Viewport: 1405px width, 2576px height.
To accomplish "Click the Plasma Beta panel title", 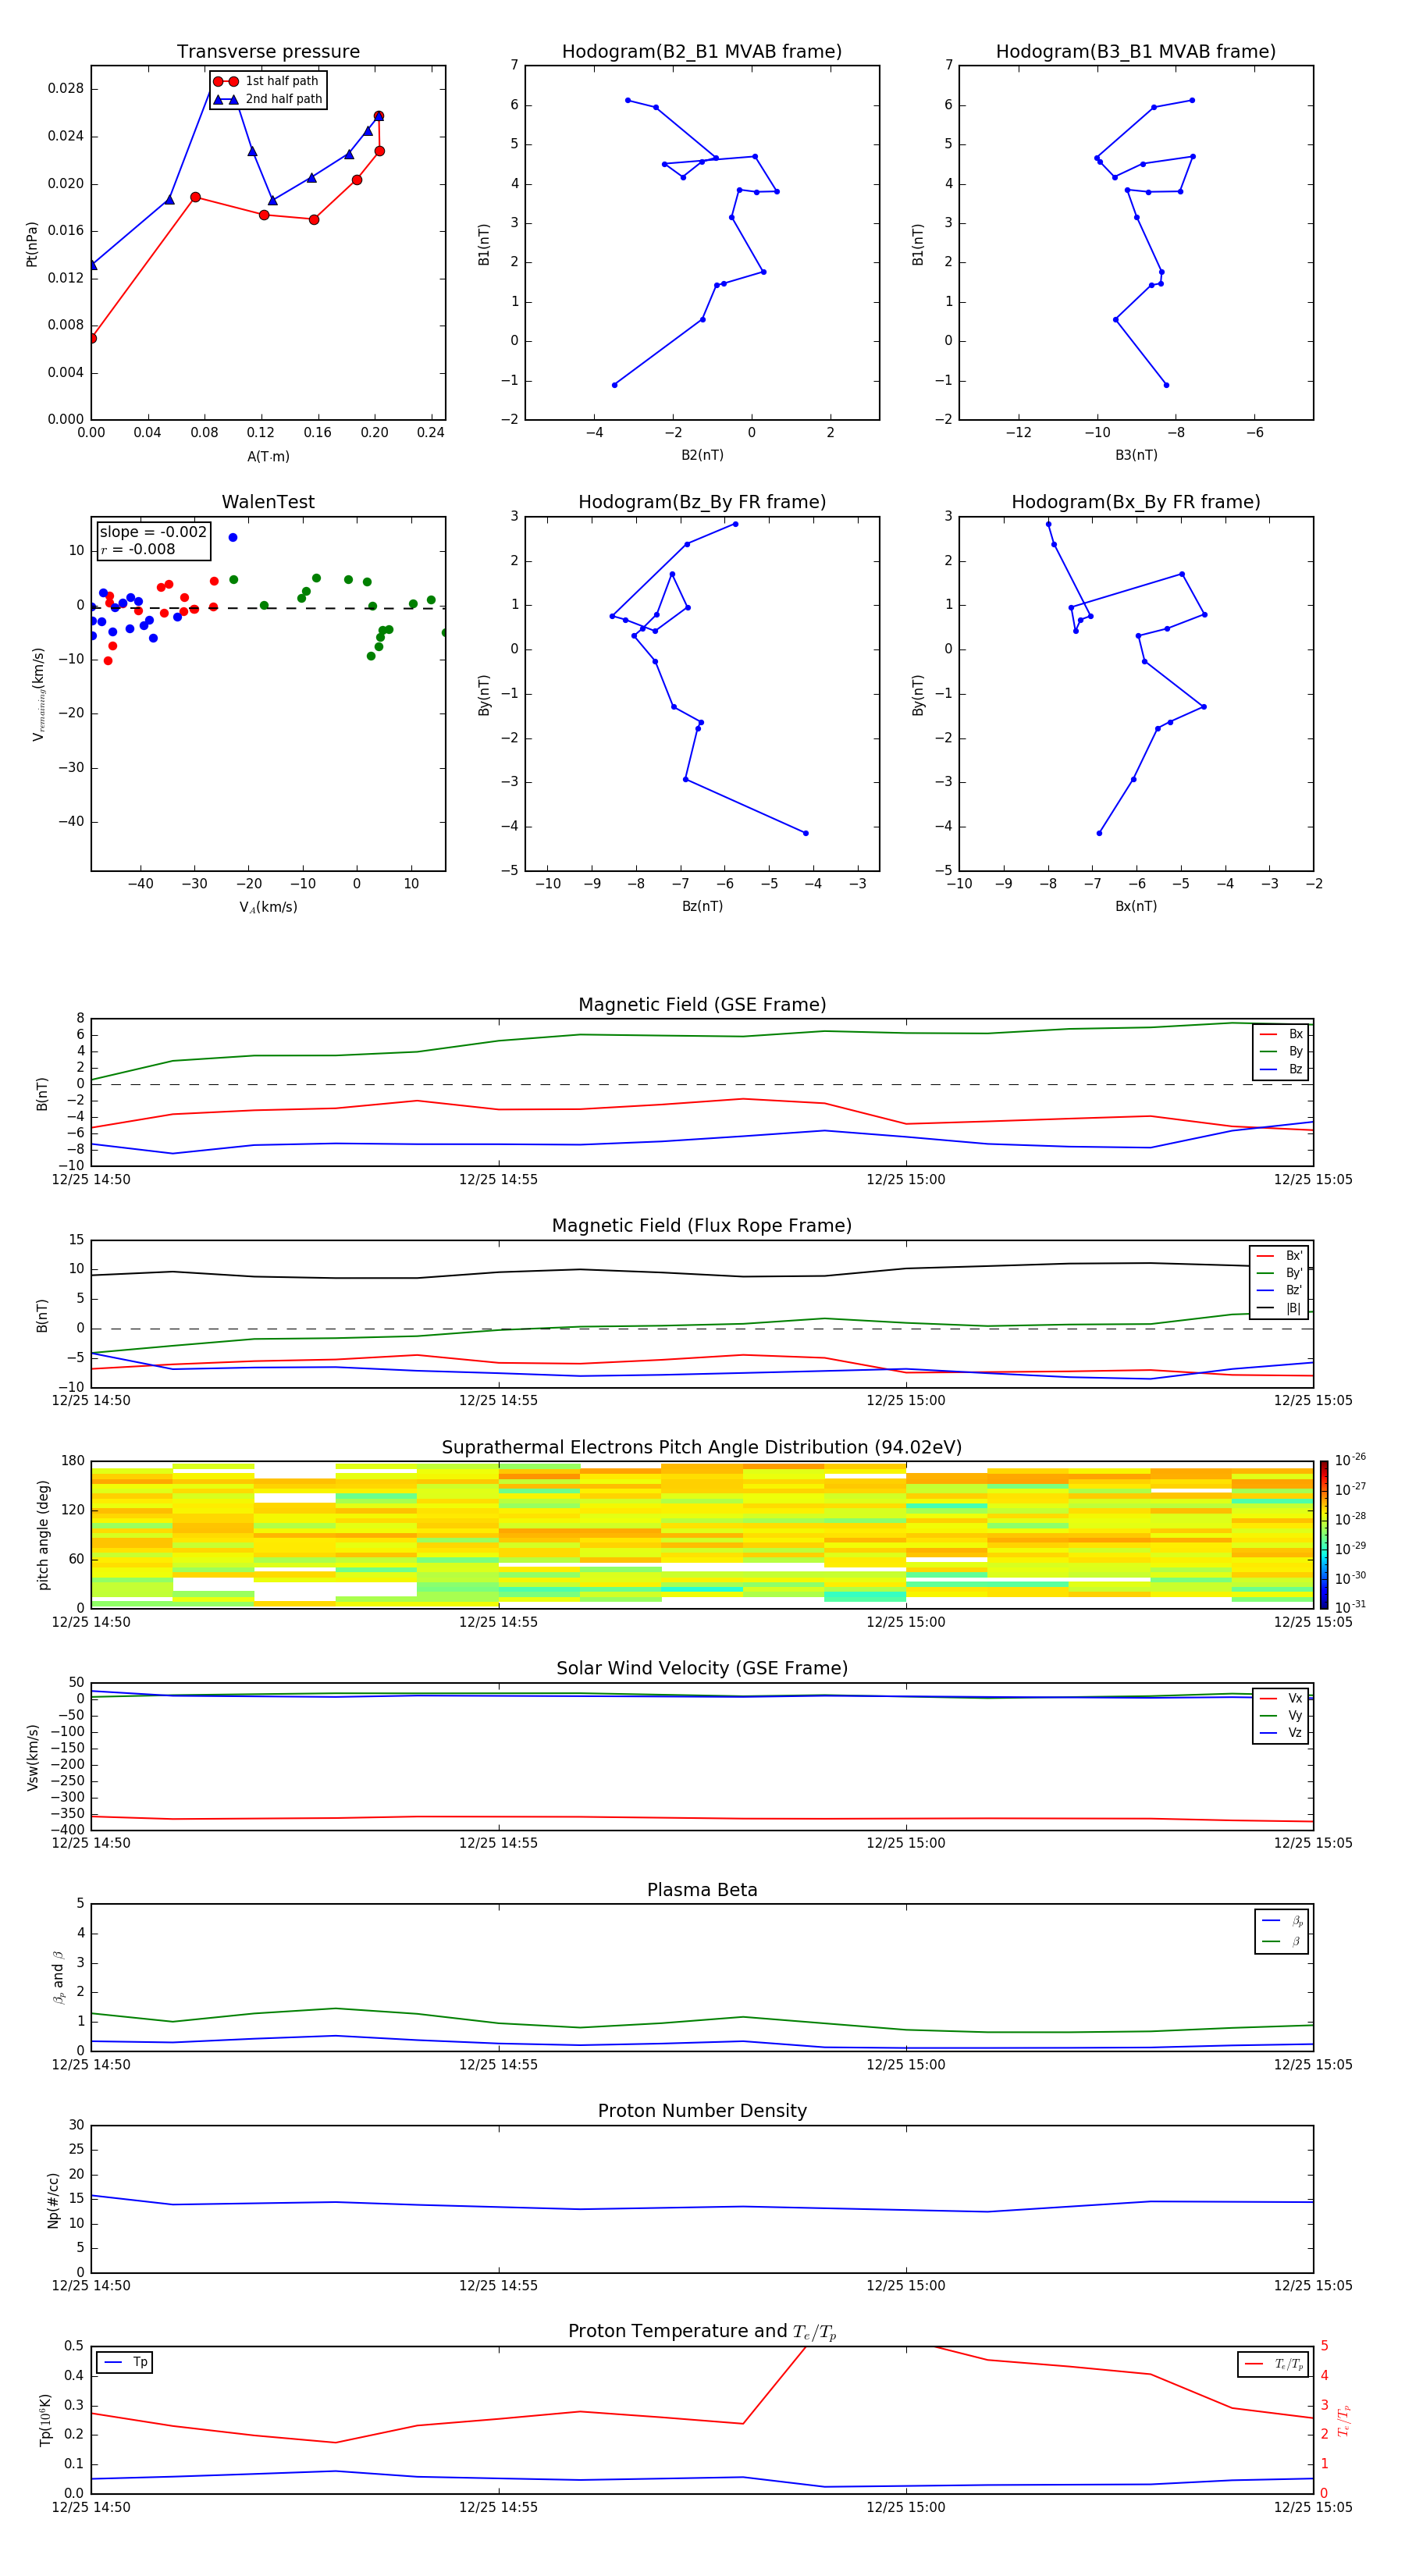I will 702,1891.
